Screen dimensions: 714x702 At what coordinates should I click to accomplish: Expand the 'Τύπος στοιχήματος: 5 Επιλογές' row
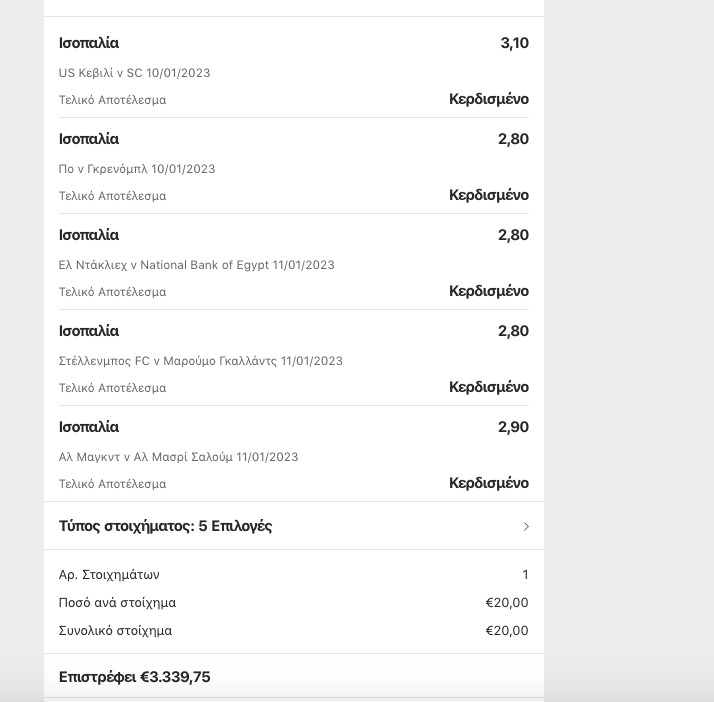coord(166,526)
